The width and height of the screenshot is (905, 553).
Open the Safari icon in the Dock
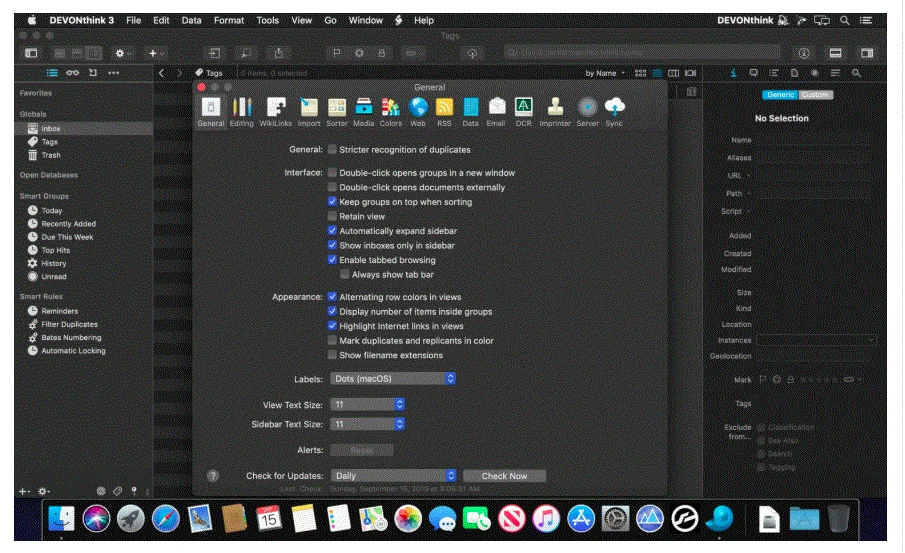pos(166,518)
